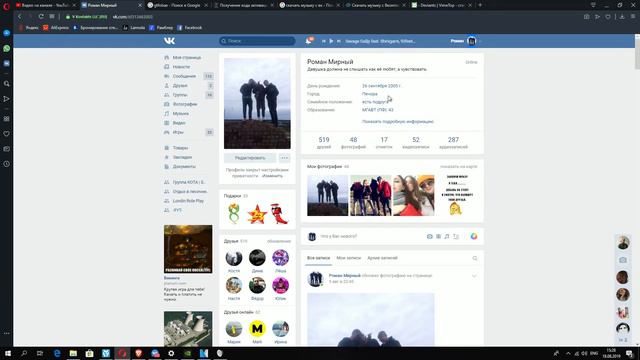
Task: Search wall posts via magnifier icon
Action: [x=475, y=258]
